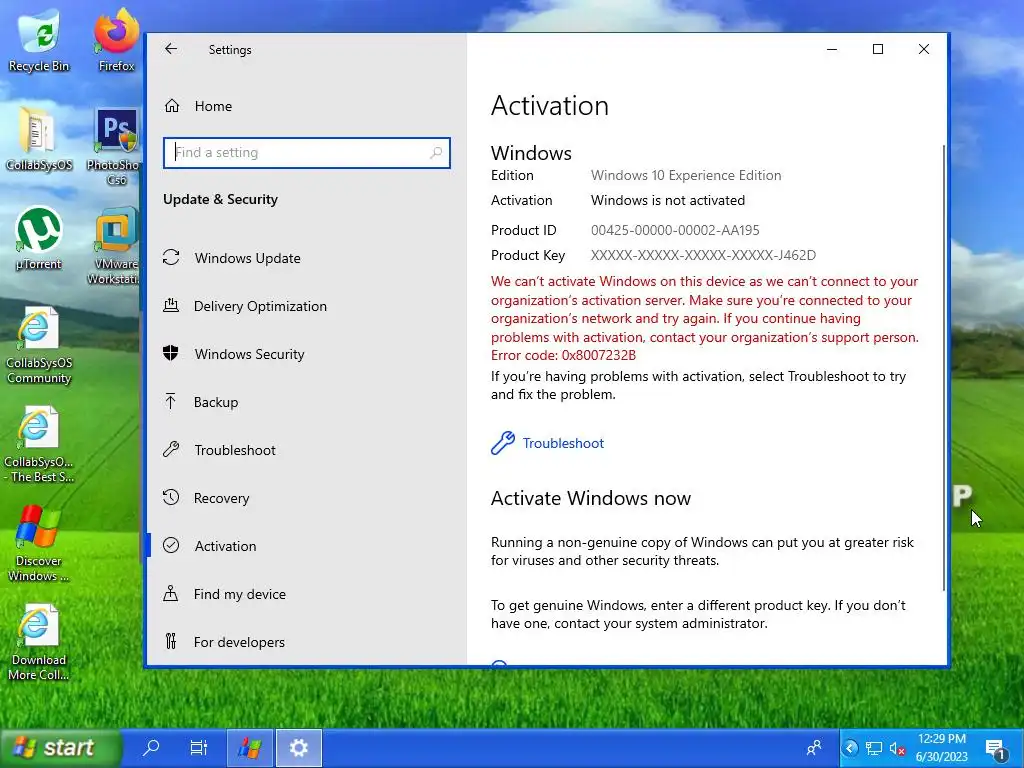Click the Windows flag taskbar button

click(249, 748)
